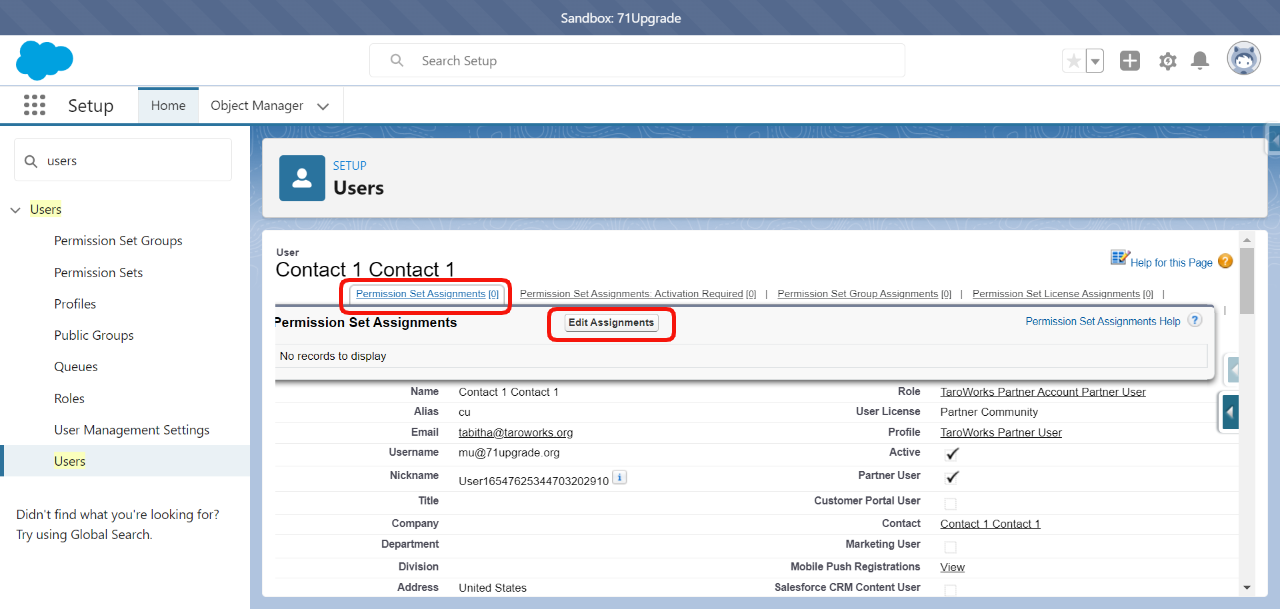Select Permission Sets in the sidebar
The height and width of the screenshot is (609, 1280).
(98, 272)
